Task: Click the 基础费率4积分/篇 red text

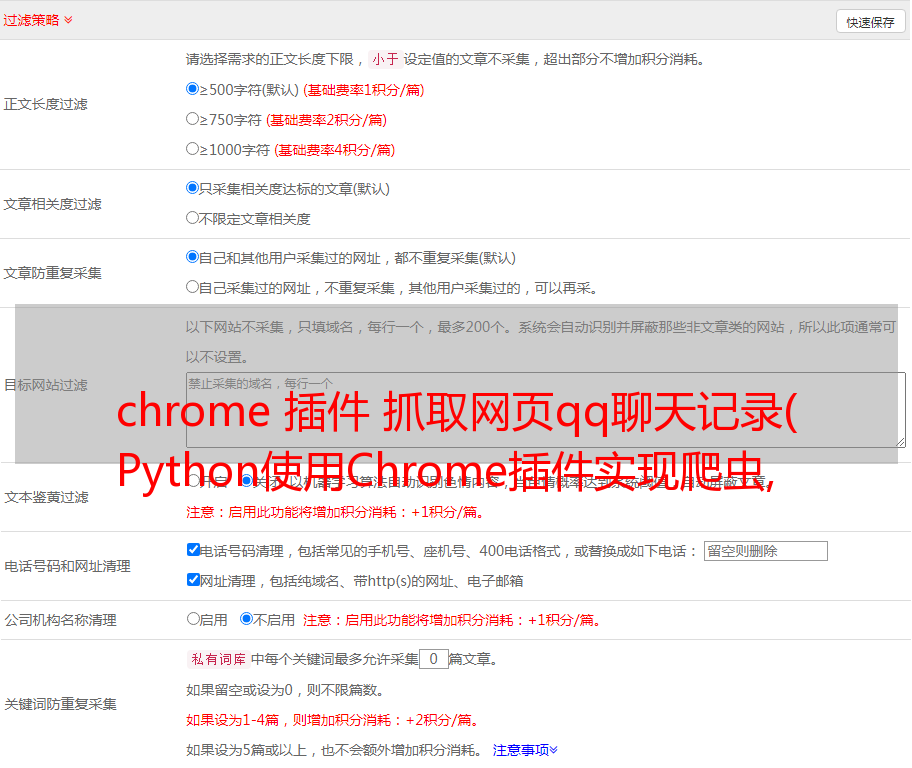Action: (x=334, y=150)
